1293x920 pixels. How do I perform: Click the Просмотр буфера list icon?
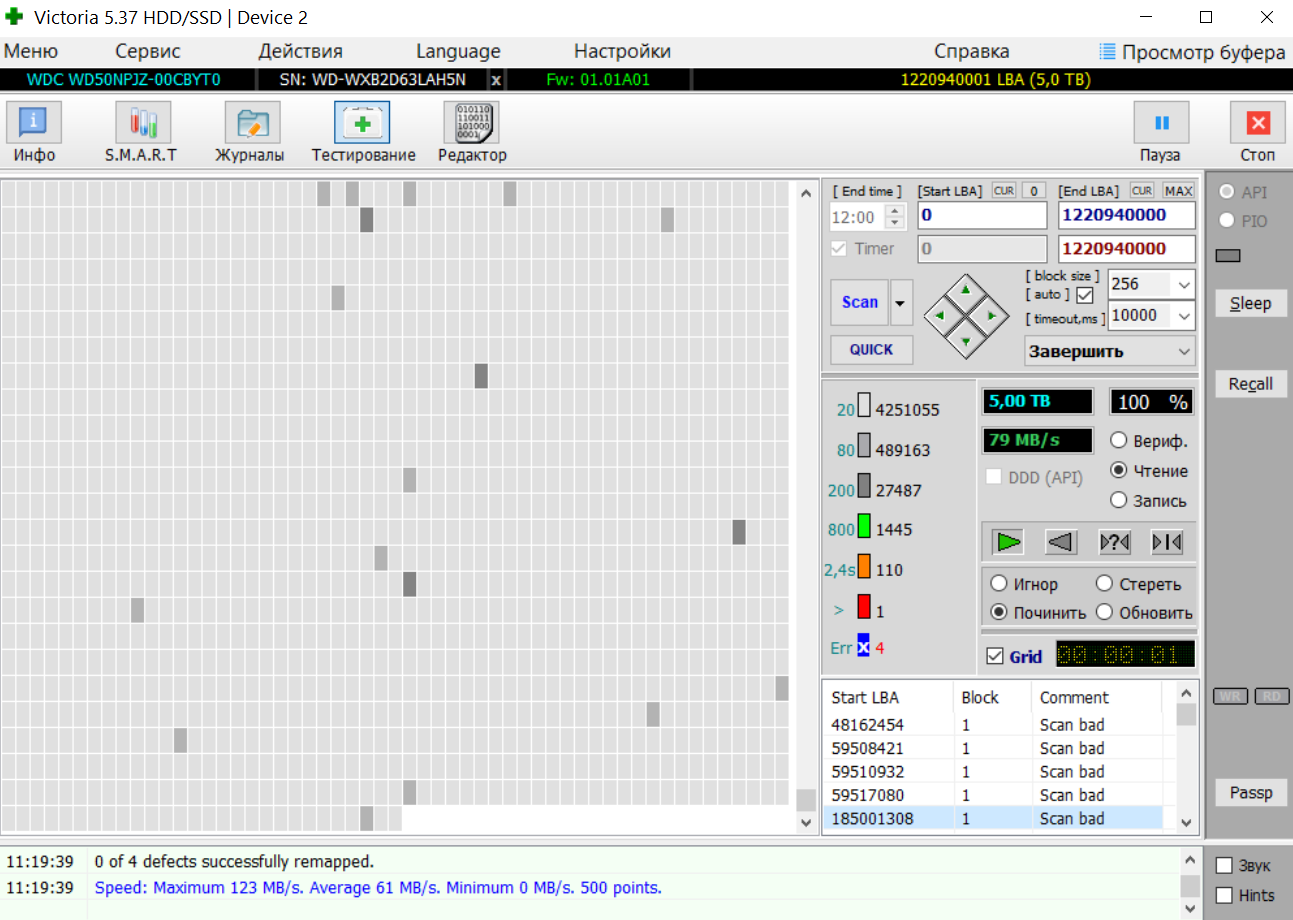[x=1107, y=51]
